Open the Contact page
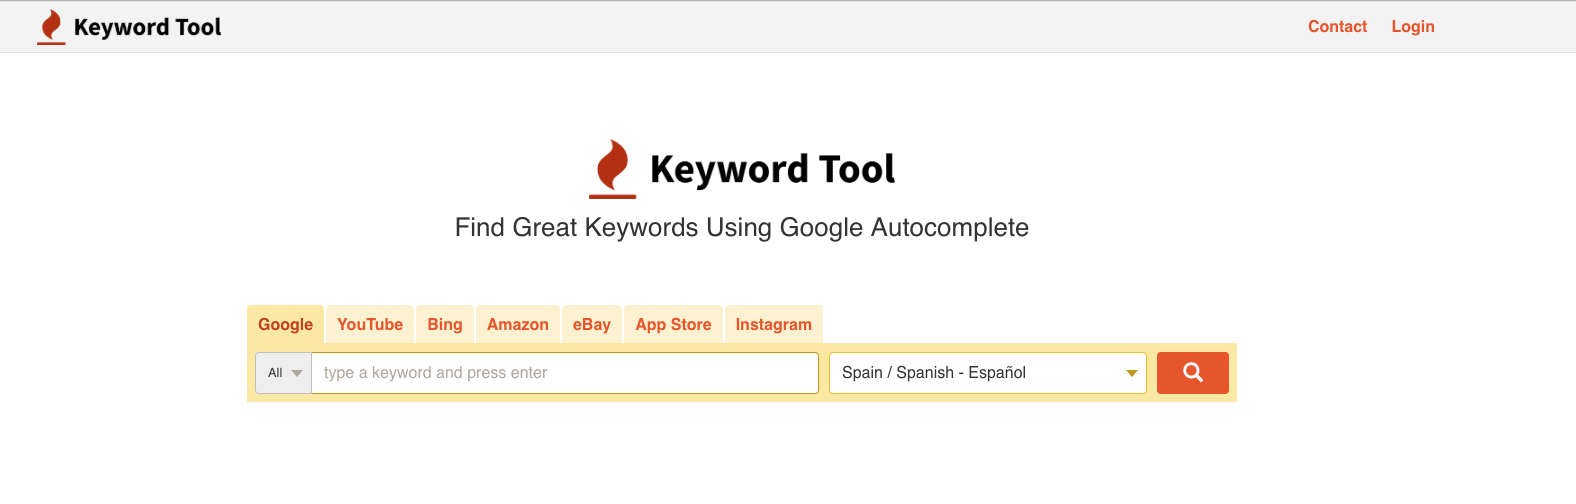This screenshot has height=504, width=1576. pos(1337,27)
